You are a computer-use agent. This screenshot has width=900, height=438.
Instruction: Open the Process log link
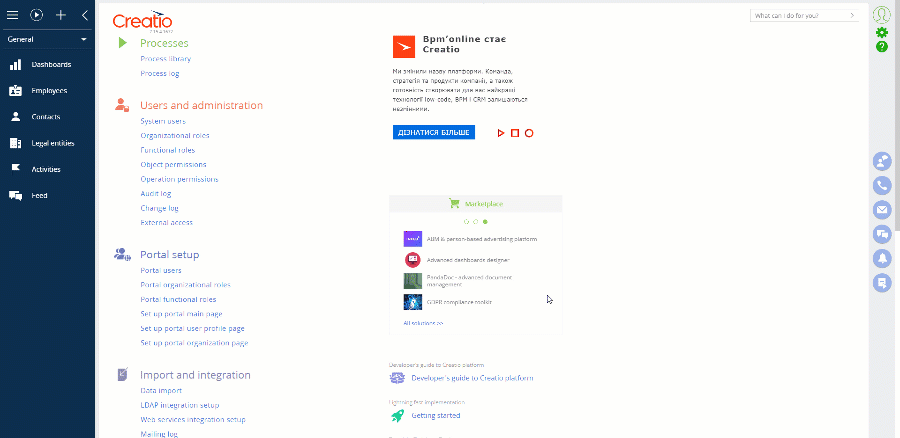160,73
